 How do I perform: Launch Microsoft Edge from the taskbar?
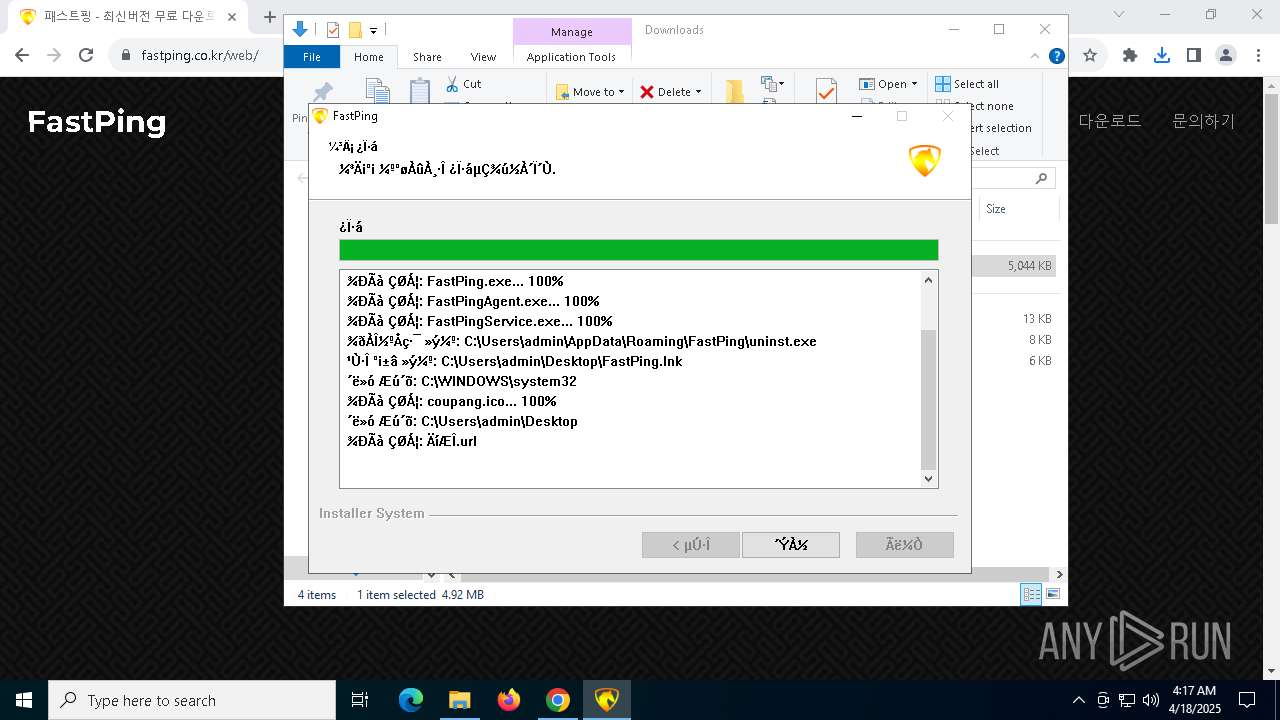(411, 700)
